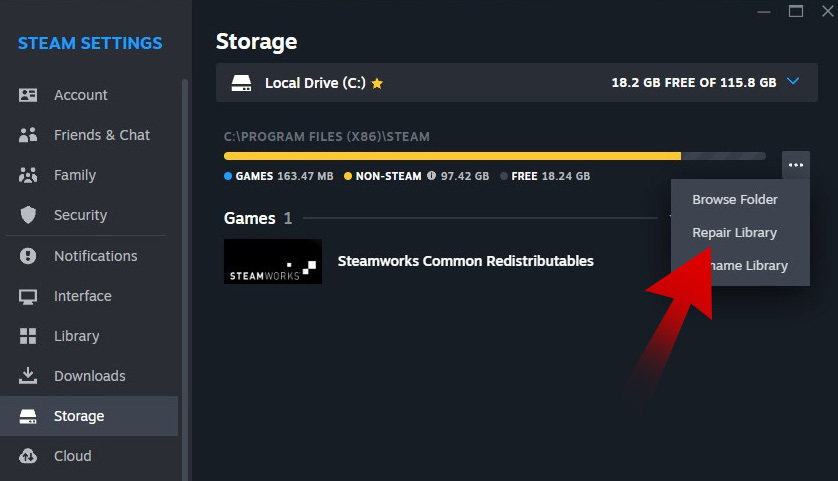Viewport: 838px width, 481px height.
Task: Click the Interface monitor icon
Action: point(28,296)
